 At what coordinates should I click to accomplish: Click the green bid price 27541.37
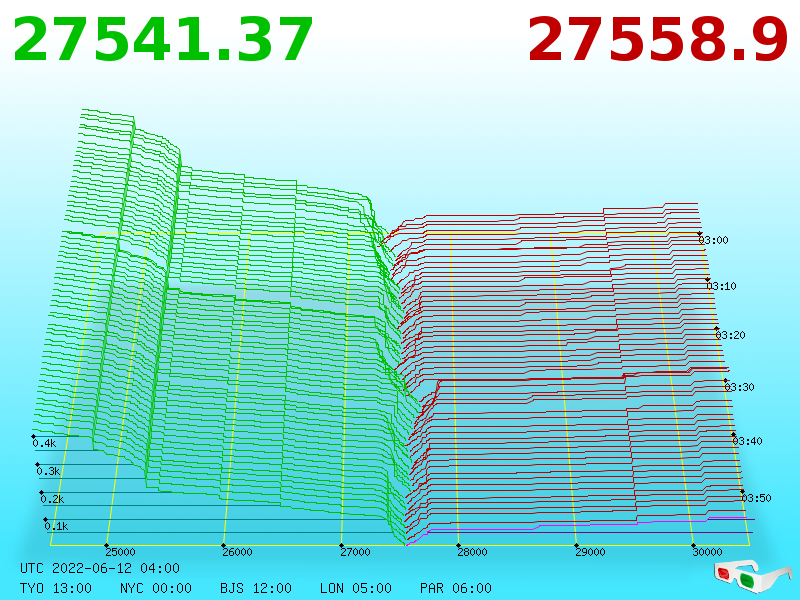[x=163, y=40]
